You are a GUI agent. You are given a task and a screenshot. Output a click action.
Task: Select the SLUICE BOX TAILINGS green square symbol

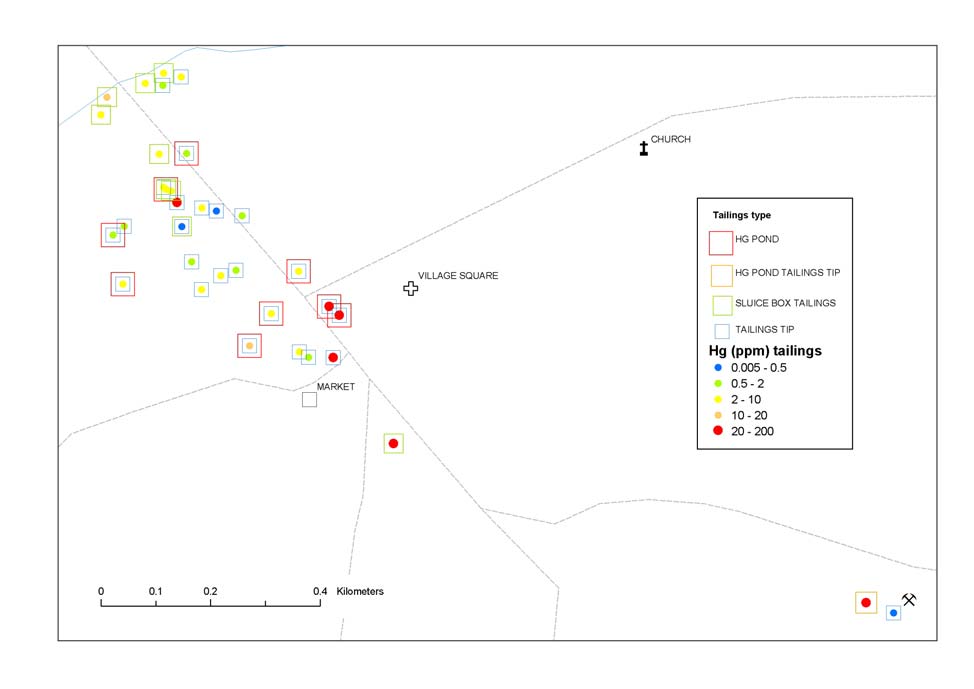(x=720, y=304)
